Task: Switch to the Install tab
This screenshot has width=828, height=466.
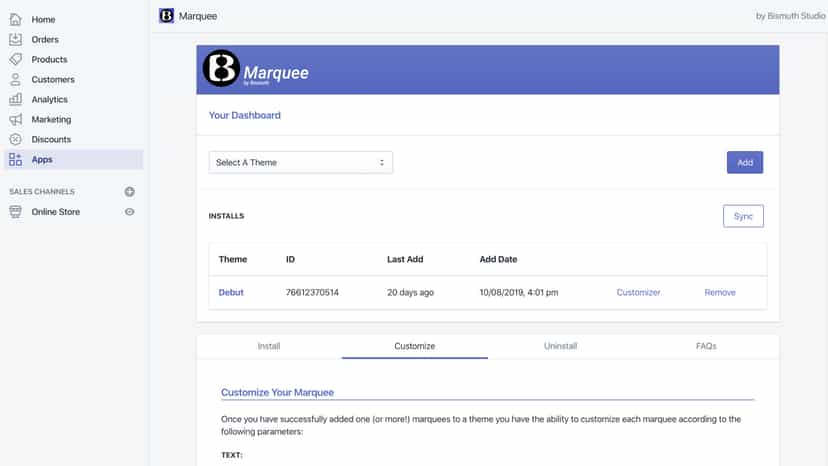Action: coord(269,346)
